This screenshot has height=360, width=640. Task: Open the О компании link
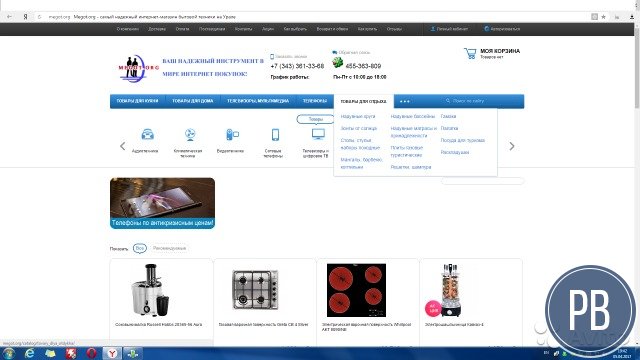(128, 29)
